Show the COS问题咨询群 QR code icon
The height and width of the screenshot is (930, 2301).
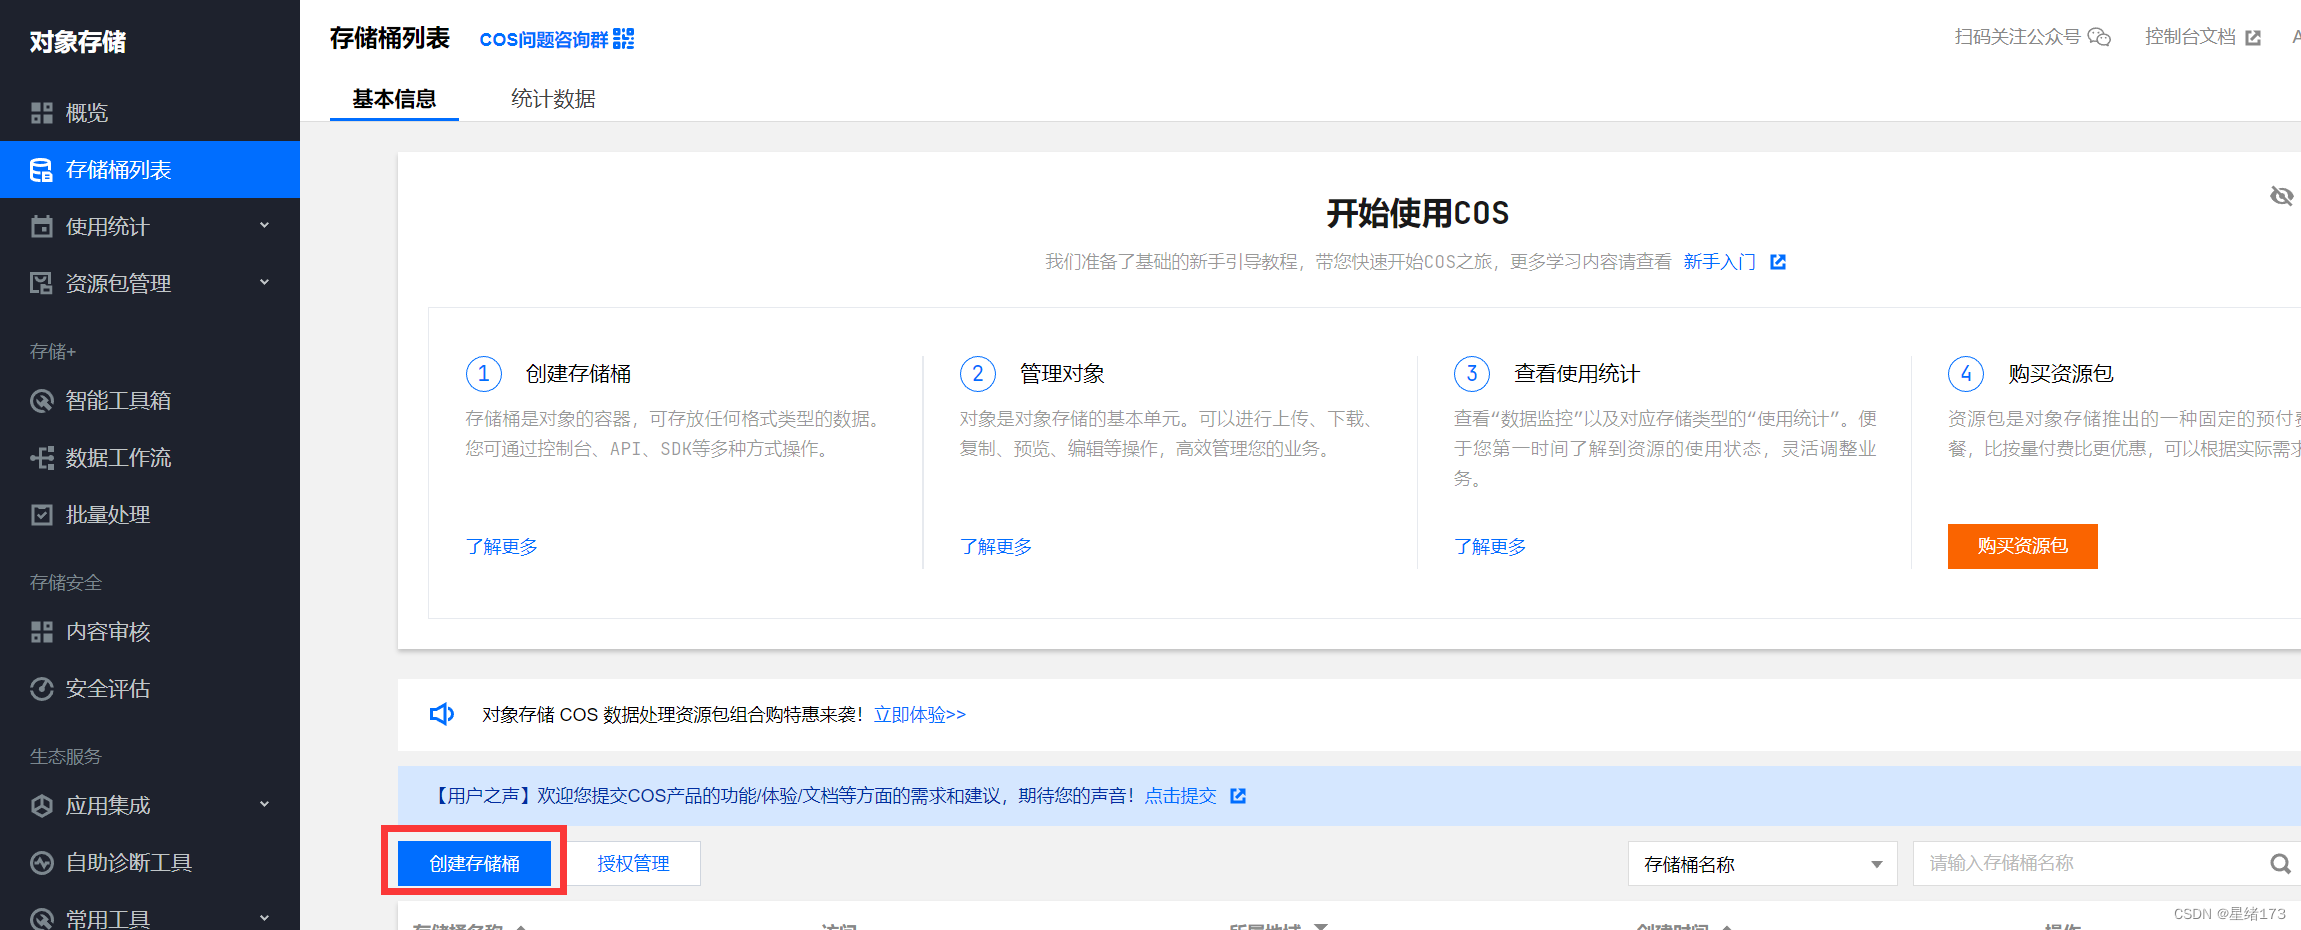click(x=622, y=38)
